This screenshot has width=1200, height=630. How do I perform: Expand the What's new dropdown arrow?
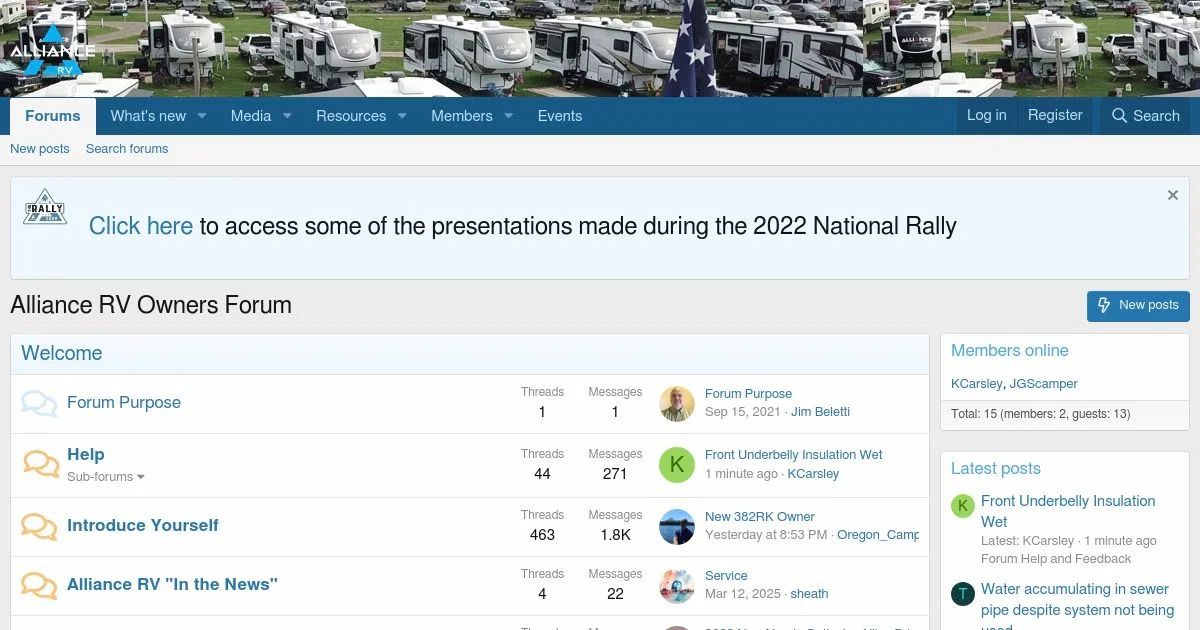202,116
